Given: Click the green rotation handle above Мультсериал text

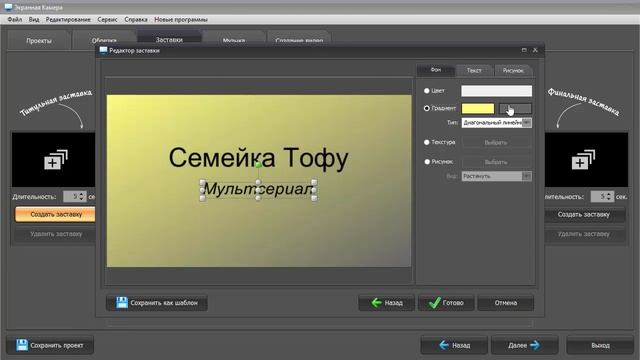Looking at the screenshot, I should pyautogui.click(x=258, y=165).
